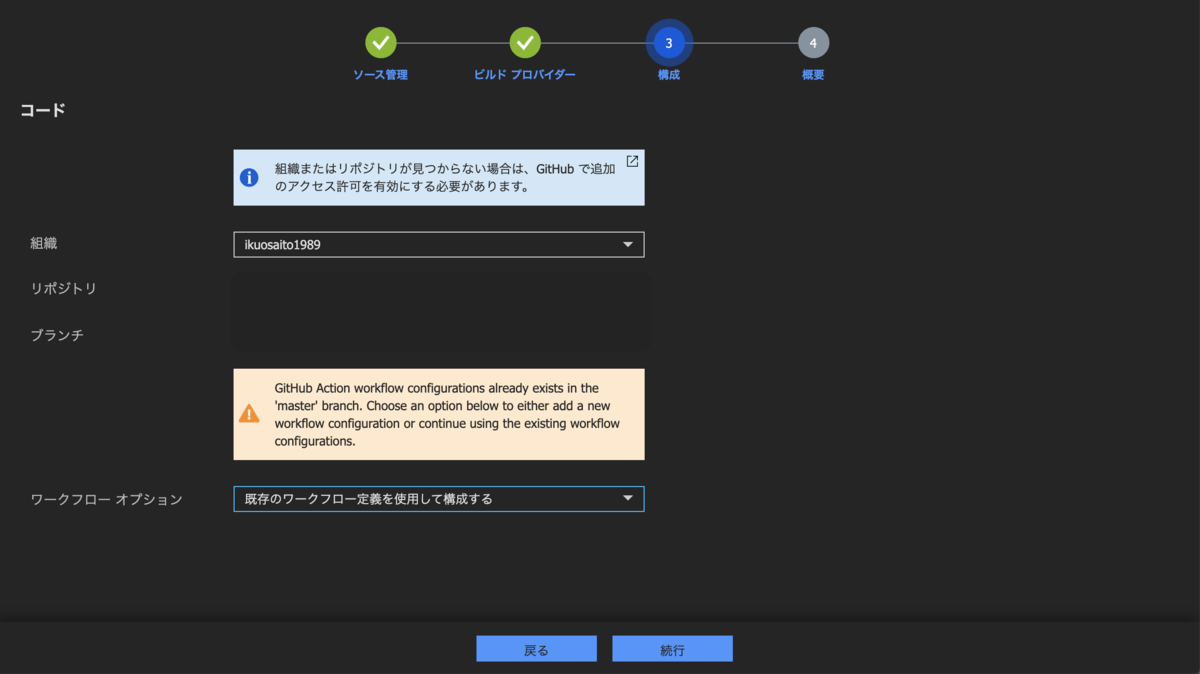The height and width of the screenshot is (674, 1200).
Task: Go to the completed ビルド プロバイダー step circle
Action: tap(525, 42)
